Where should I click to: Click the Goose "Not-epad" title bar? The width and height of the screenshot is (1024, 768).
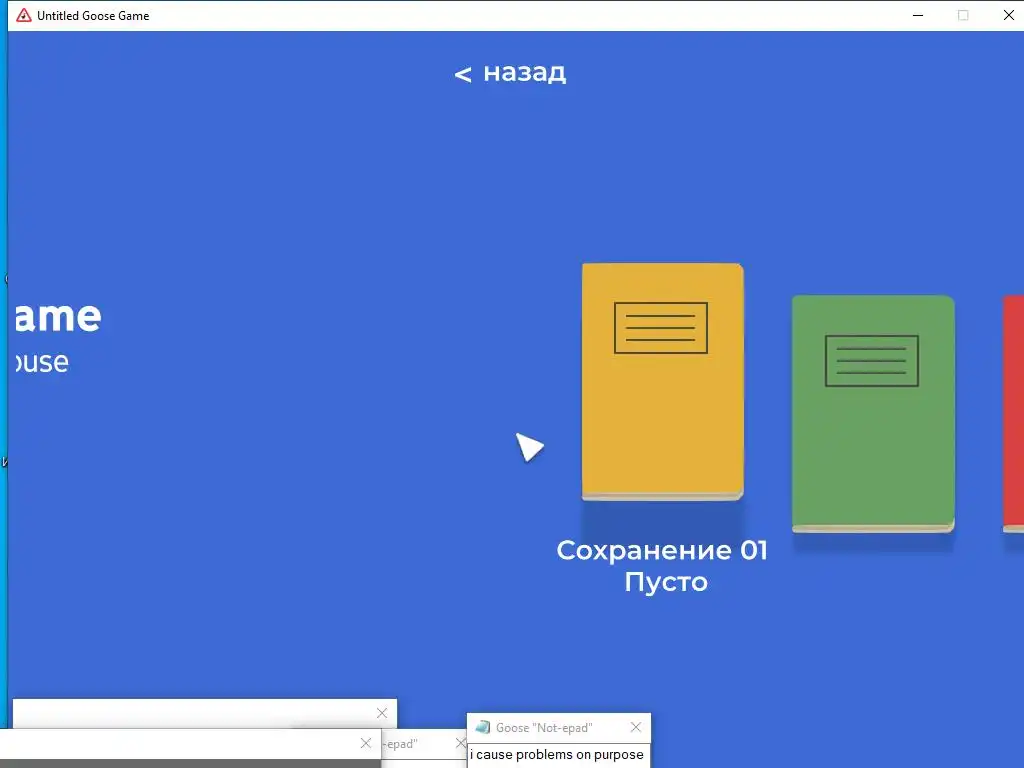[x=558, y=728]
